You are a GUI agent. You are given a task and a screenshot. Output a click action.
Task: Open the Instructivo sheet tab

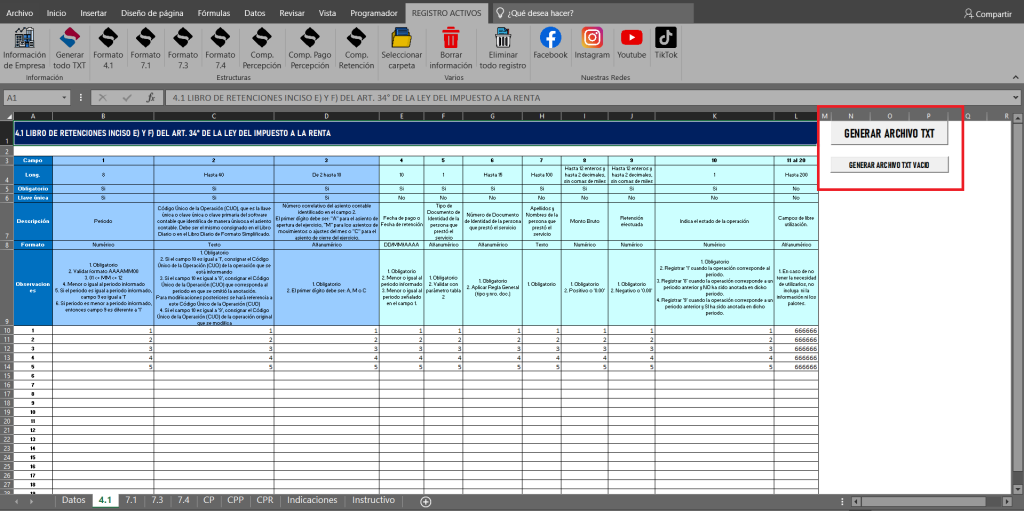click(x=374, y=500)
